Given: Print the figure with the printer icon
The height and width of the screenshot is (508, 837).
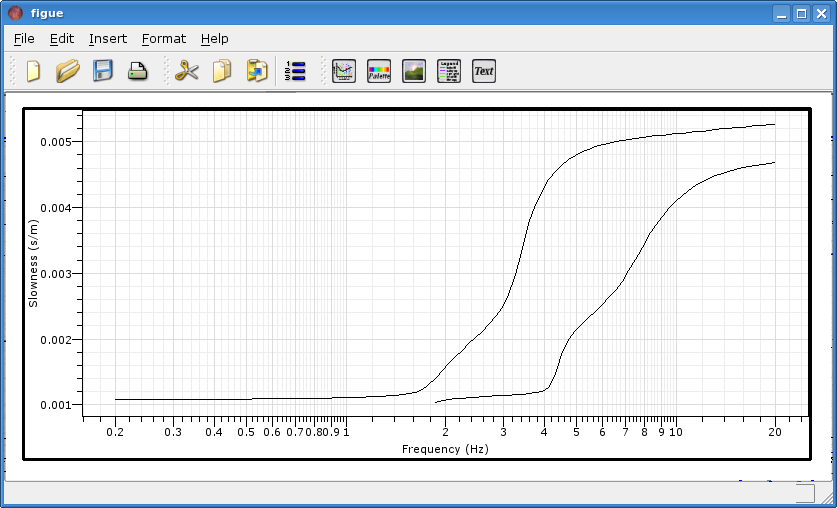Looking at the screenshot, I should coord(138,71).
